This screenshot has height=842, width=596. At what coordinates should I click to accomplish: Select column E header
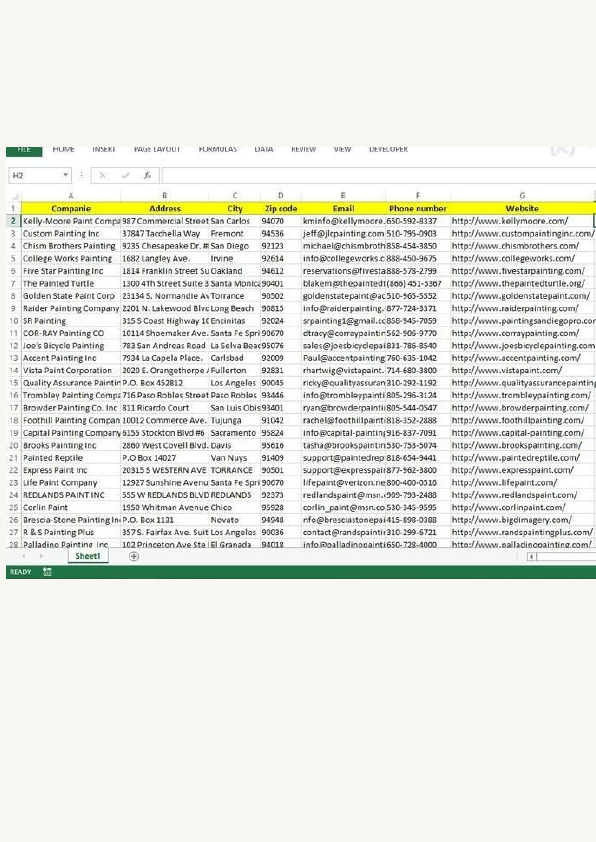pyautogui.click(x=343, y=195)
